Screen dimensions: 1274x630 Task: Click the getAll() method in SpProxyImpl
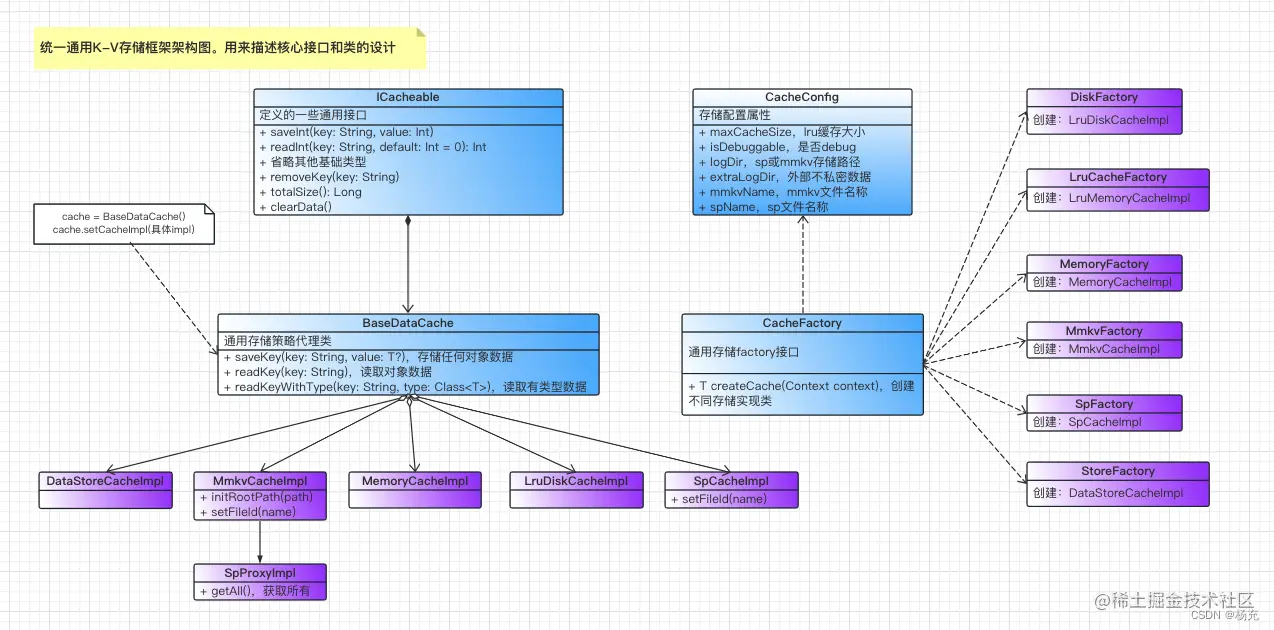click(x=255, y=591)
